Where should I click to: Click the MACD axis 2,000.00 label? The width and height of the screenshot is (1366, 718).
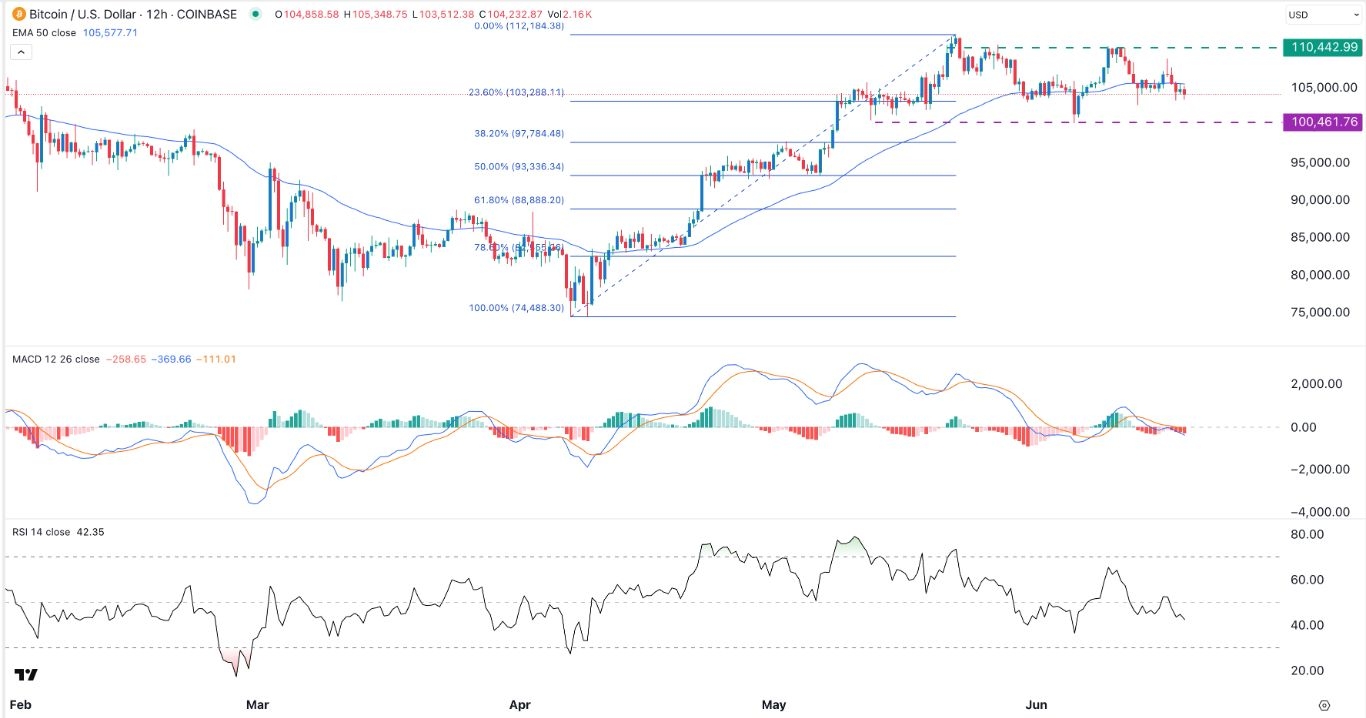tap(1318, 383)
